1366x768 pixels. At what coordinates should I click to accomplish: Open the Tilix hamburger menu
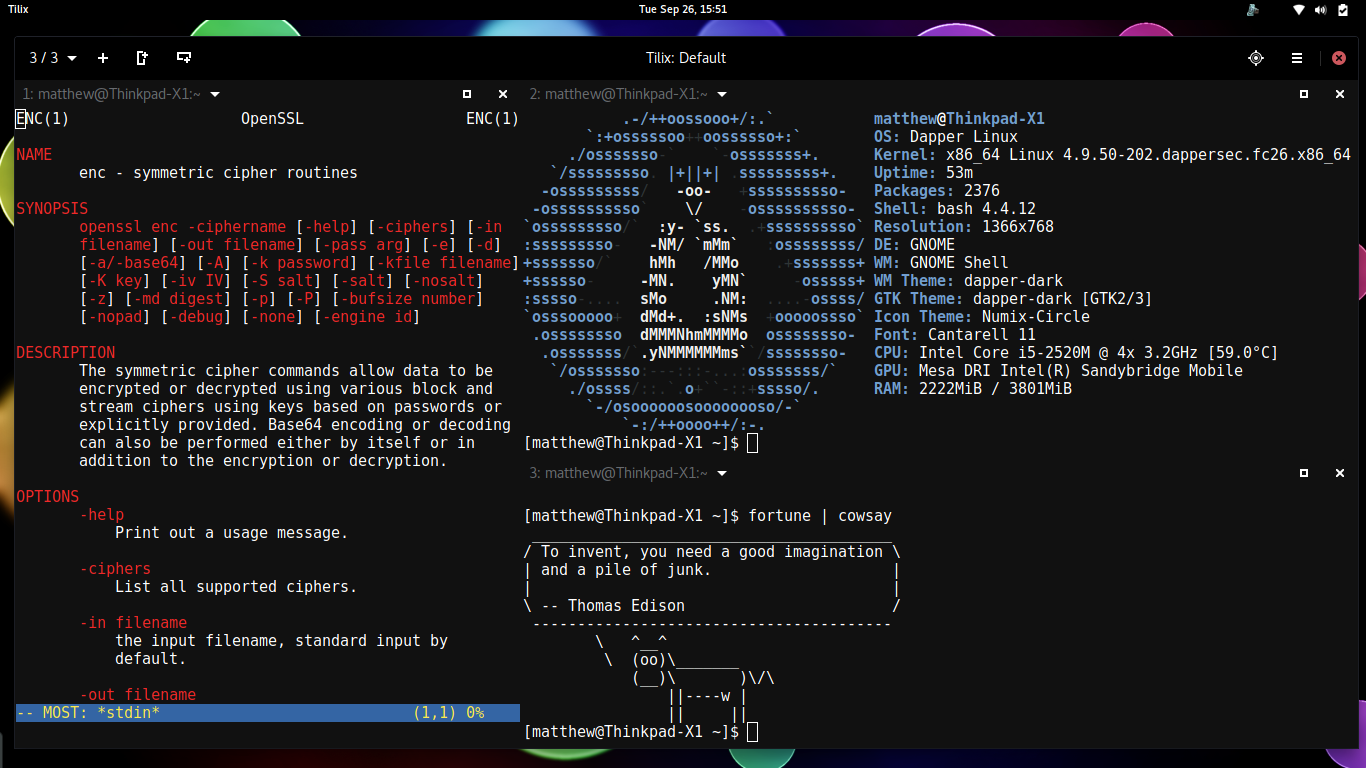1296,58
